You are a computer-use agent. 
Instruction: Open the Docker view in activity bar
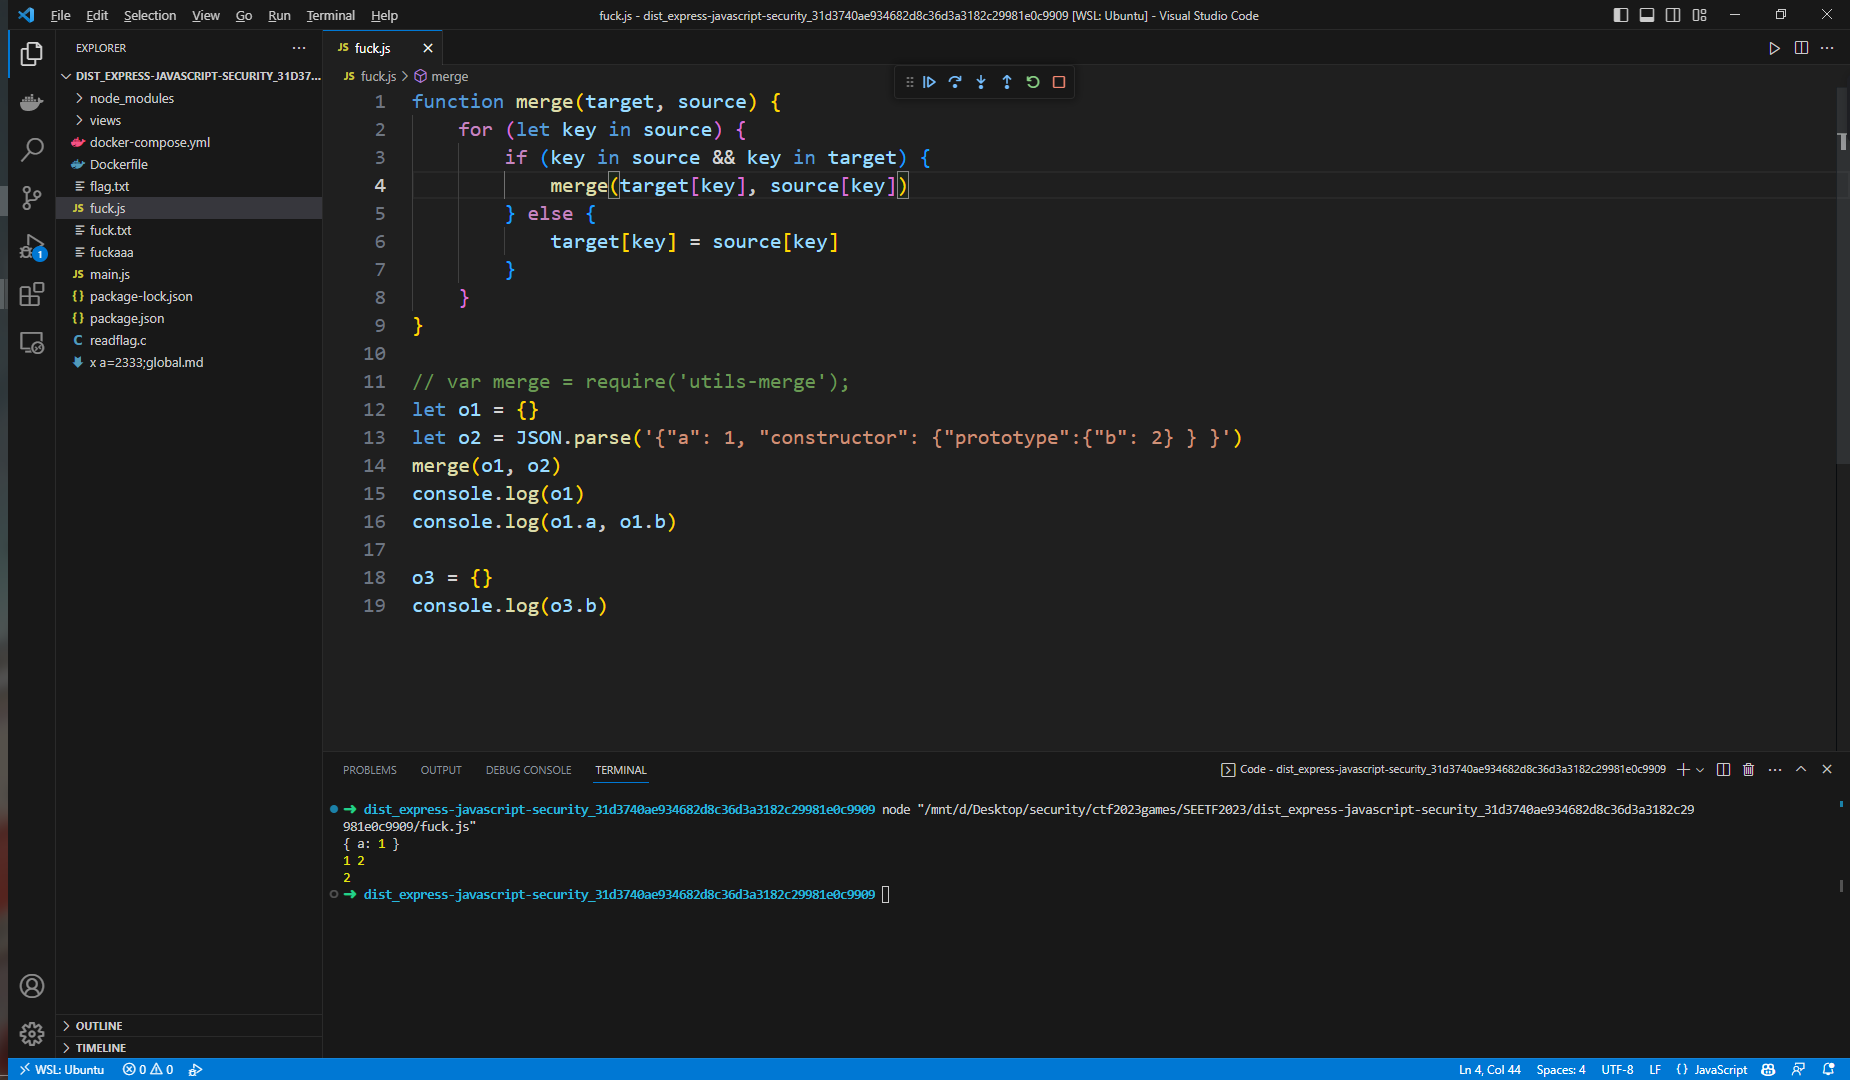click(32, 102)
